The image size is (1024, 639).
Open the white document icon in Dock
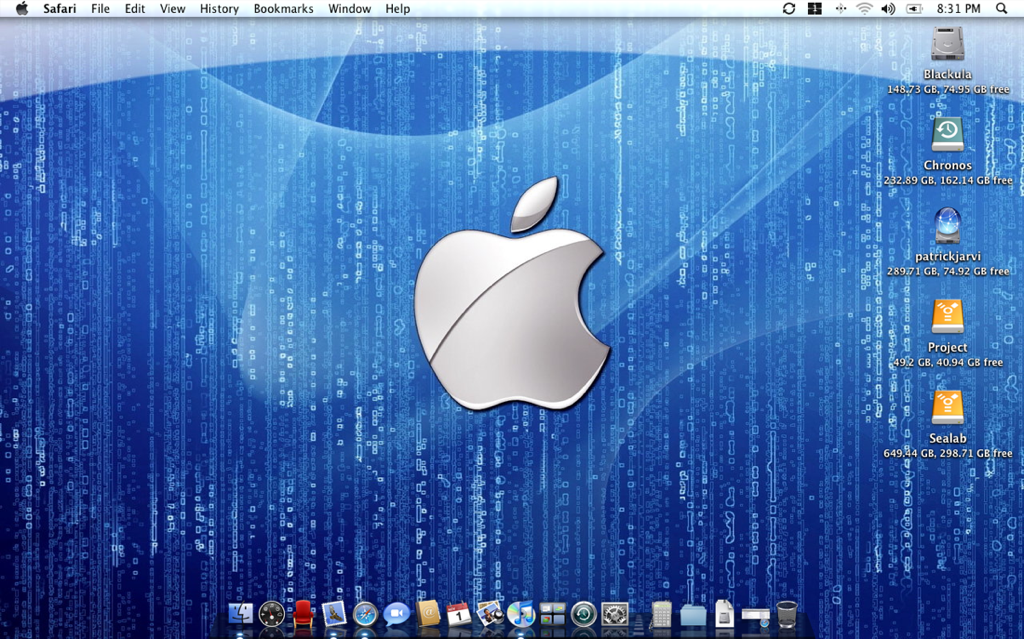pos(724,614)
